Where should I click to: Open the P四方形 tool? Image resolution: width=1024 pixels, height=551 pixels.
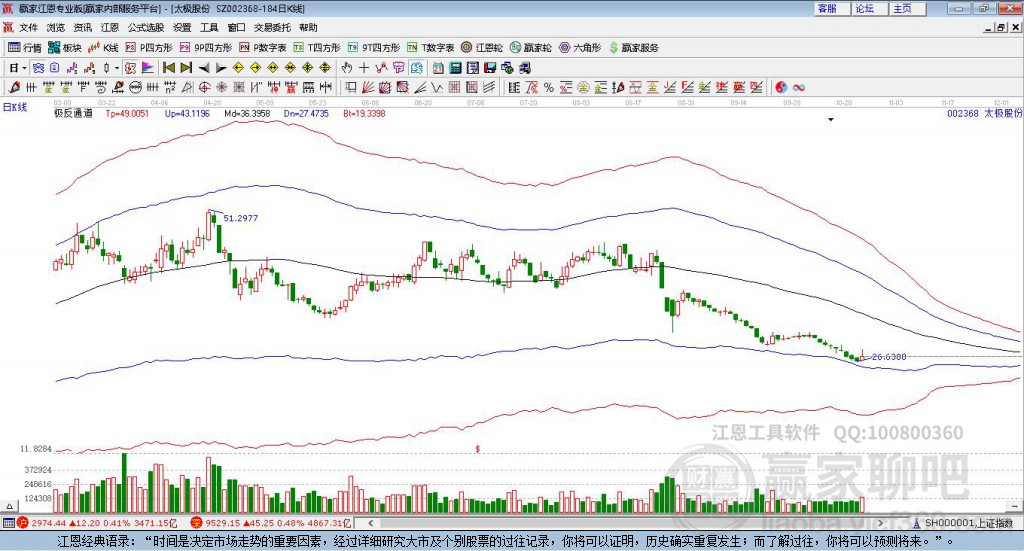149,48
